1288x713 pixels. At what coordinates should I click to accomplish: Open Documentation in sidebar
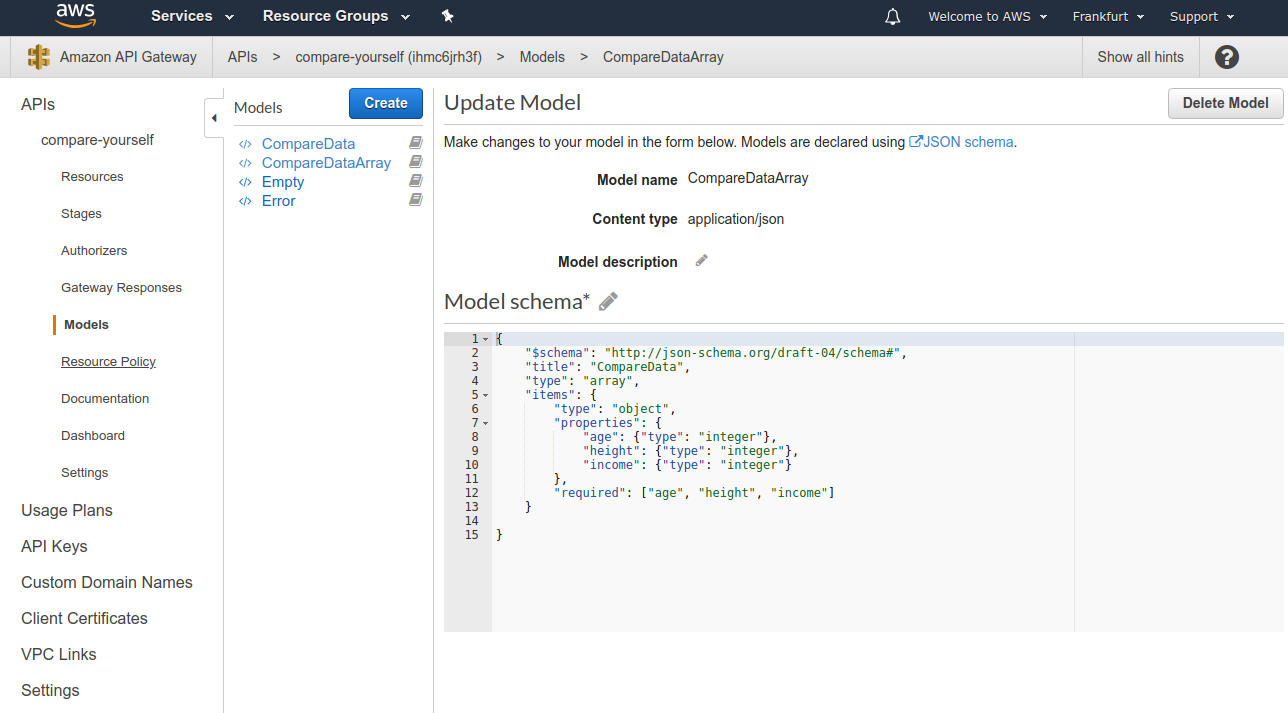coord(105,399)
